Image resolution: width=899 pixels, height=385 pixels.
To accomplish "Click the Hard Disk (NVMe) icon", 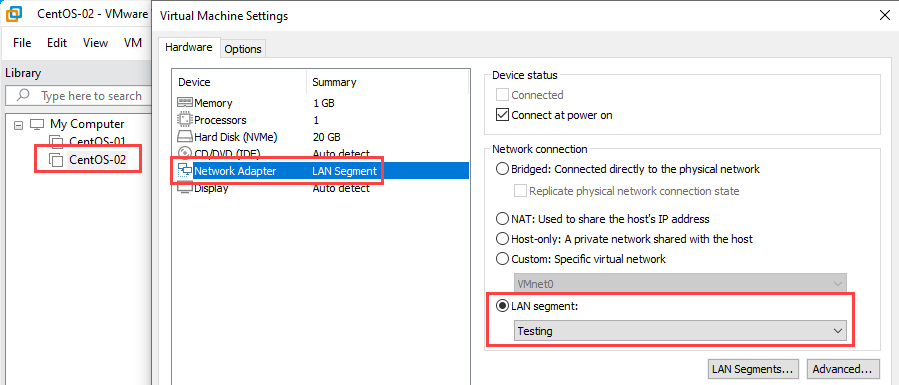I will pyautogui.click(x=185, y=137).
